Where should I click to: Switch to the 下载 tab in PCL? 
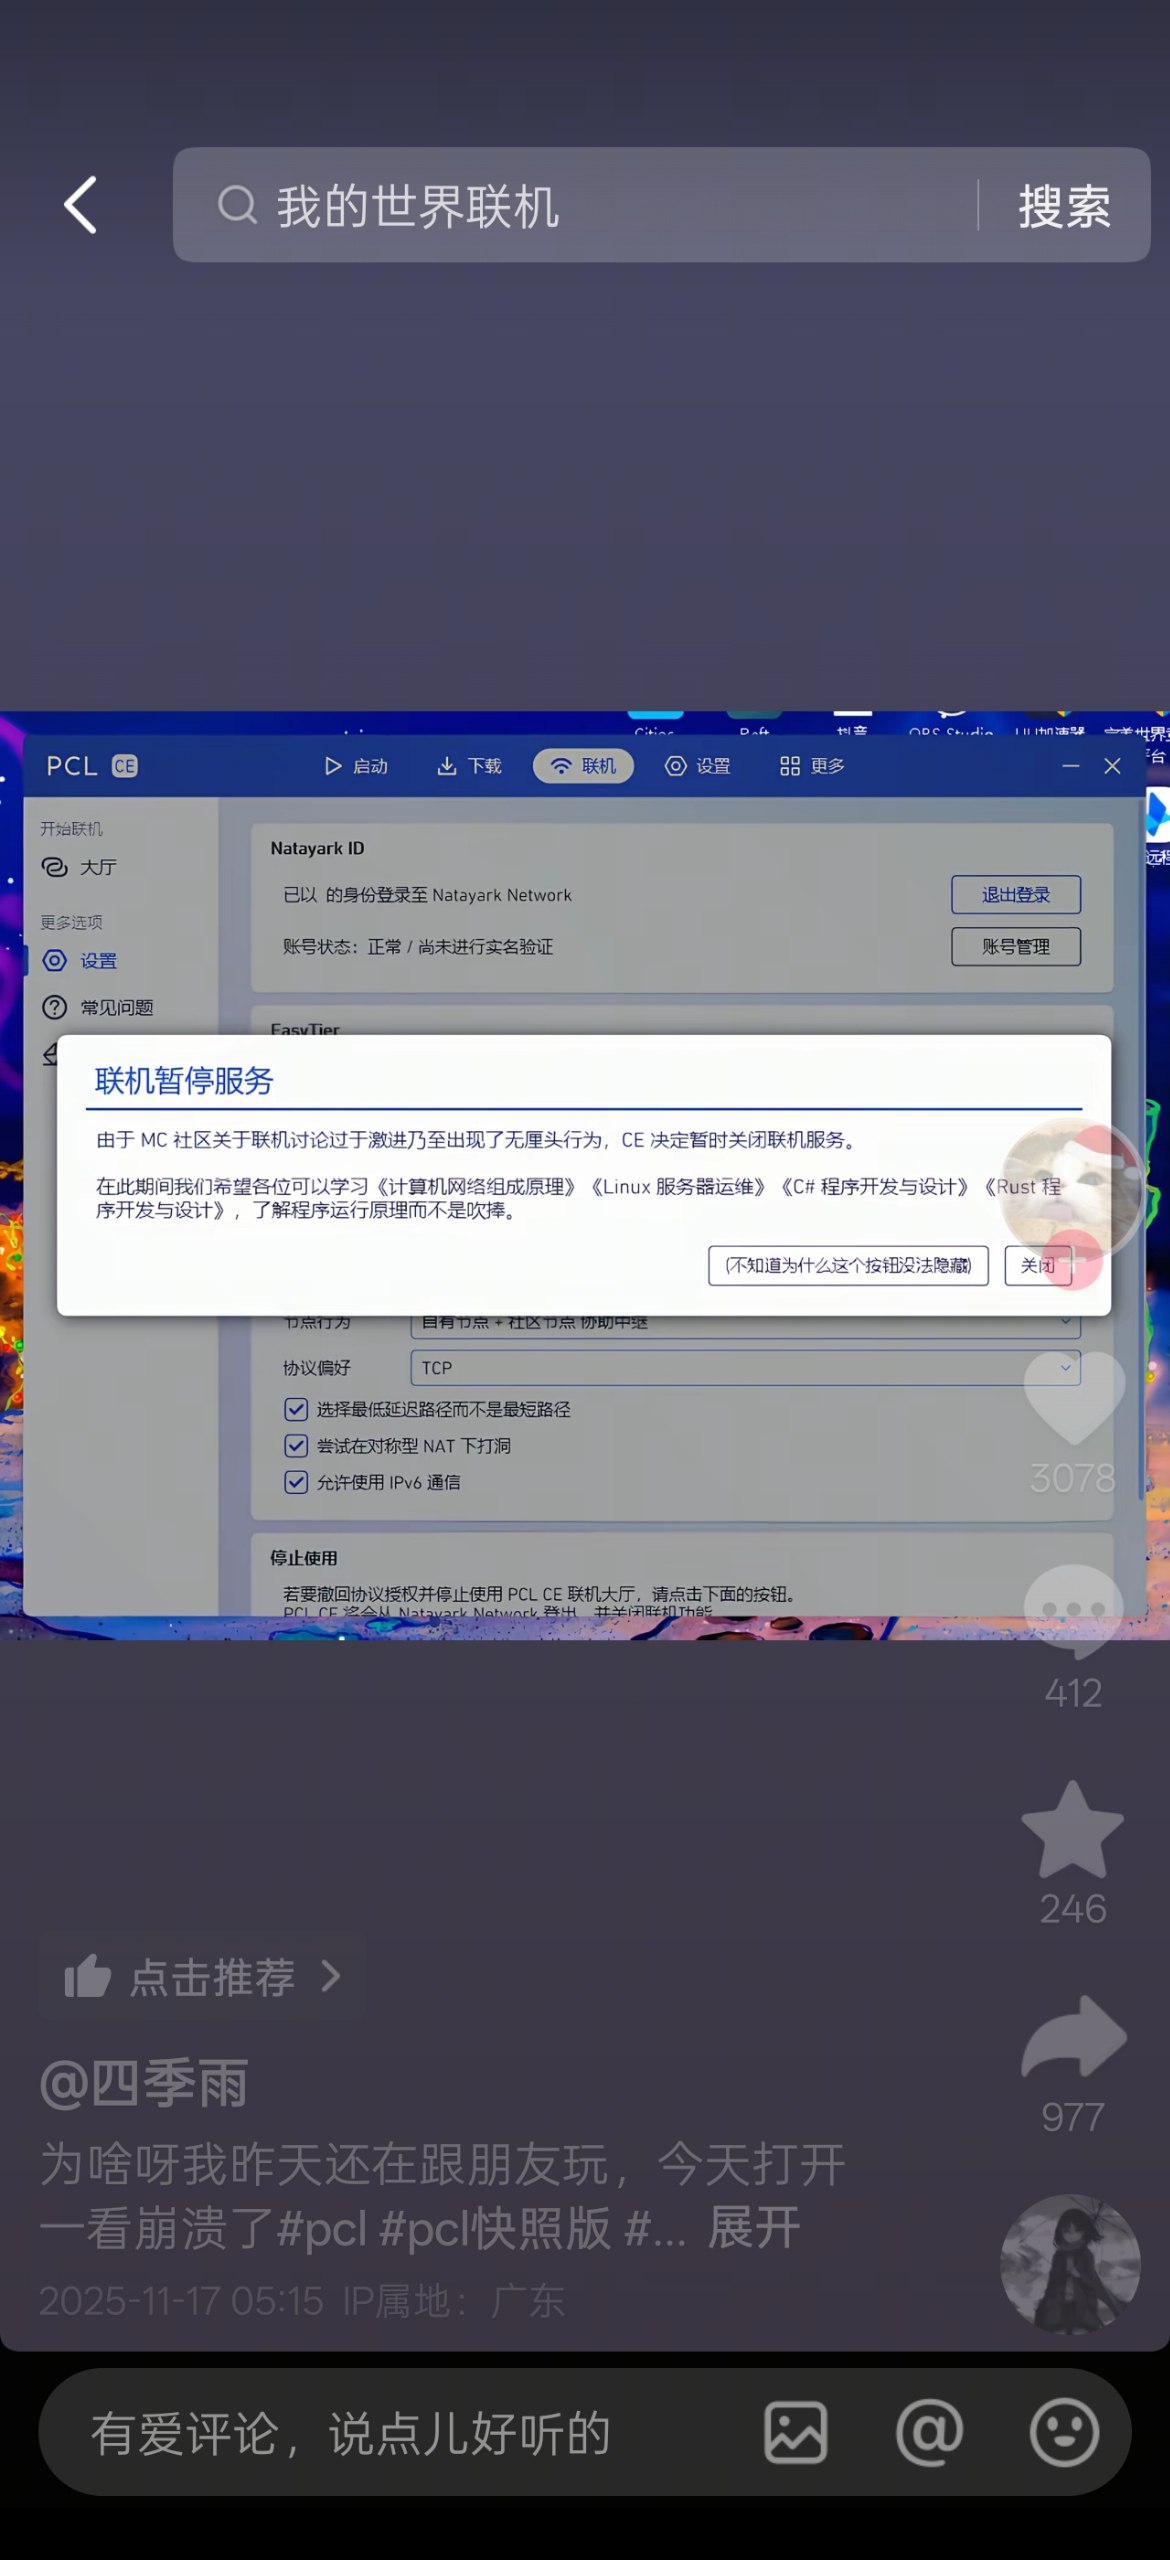[469, 766]
